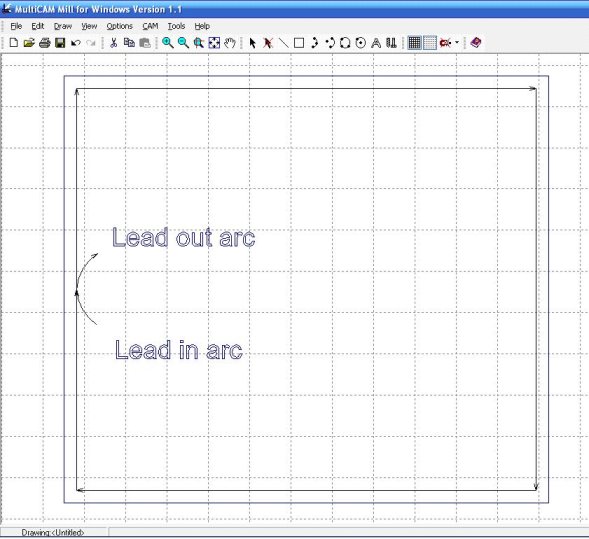Undo the last action

[76, 43]
